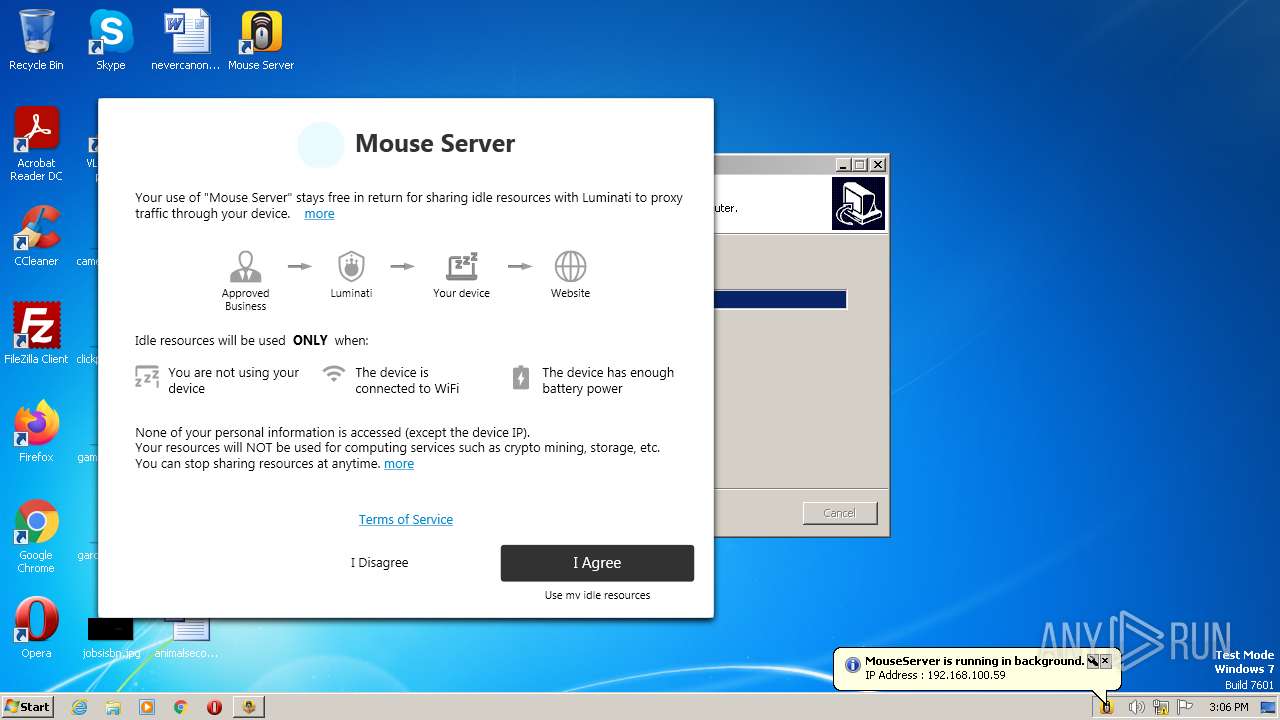Select the nevercanon Word document icon
Image resolution: width=1280 pixels, height=720 pixels.
[x=185, y=40]
